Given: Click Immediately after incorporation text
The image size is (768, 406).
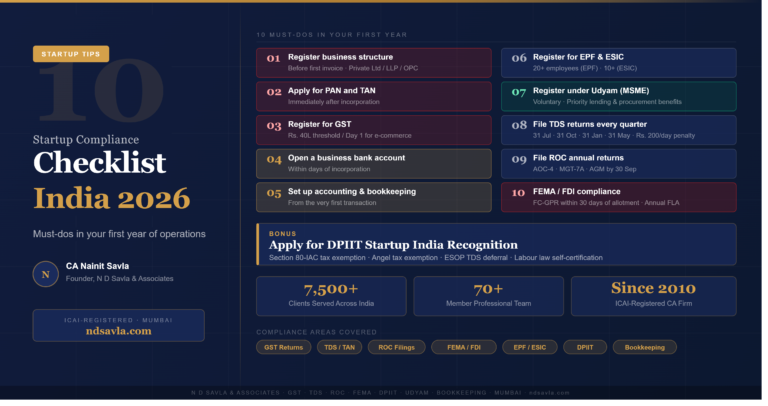Looking at the screenshot, I should pyautogui.click(x=334, y=102).
